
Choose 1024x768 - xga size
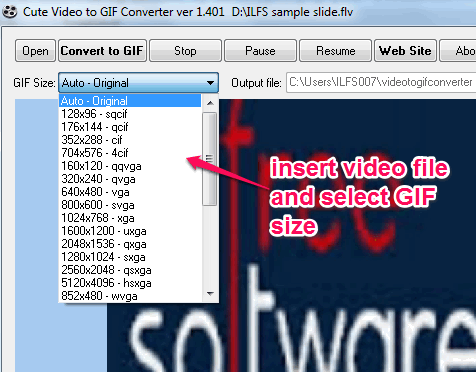pyautogui.click(x=130, y=218)
